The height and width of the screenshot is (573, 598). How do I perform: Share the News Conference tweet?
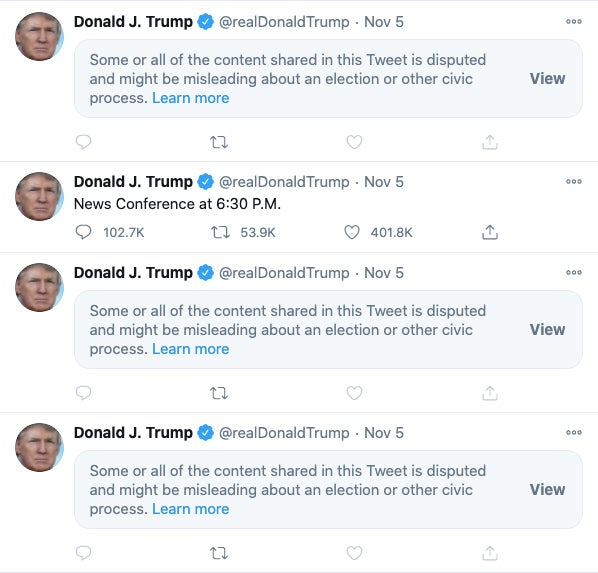click(x=490, y=232)
